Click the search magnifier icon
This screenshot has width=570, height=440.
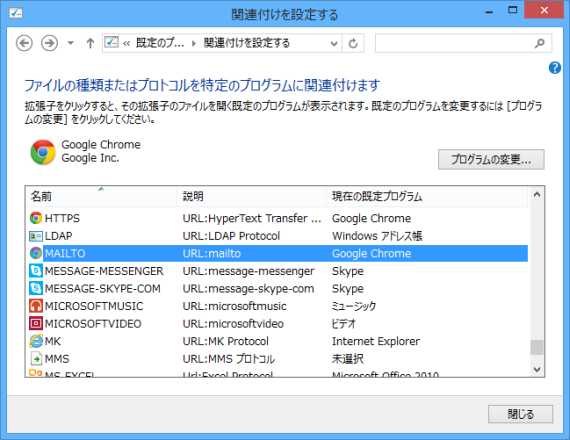tap(540, 43)
